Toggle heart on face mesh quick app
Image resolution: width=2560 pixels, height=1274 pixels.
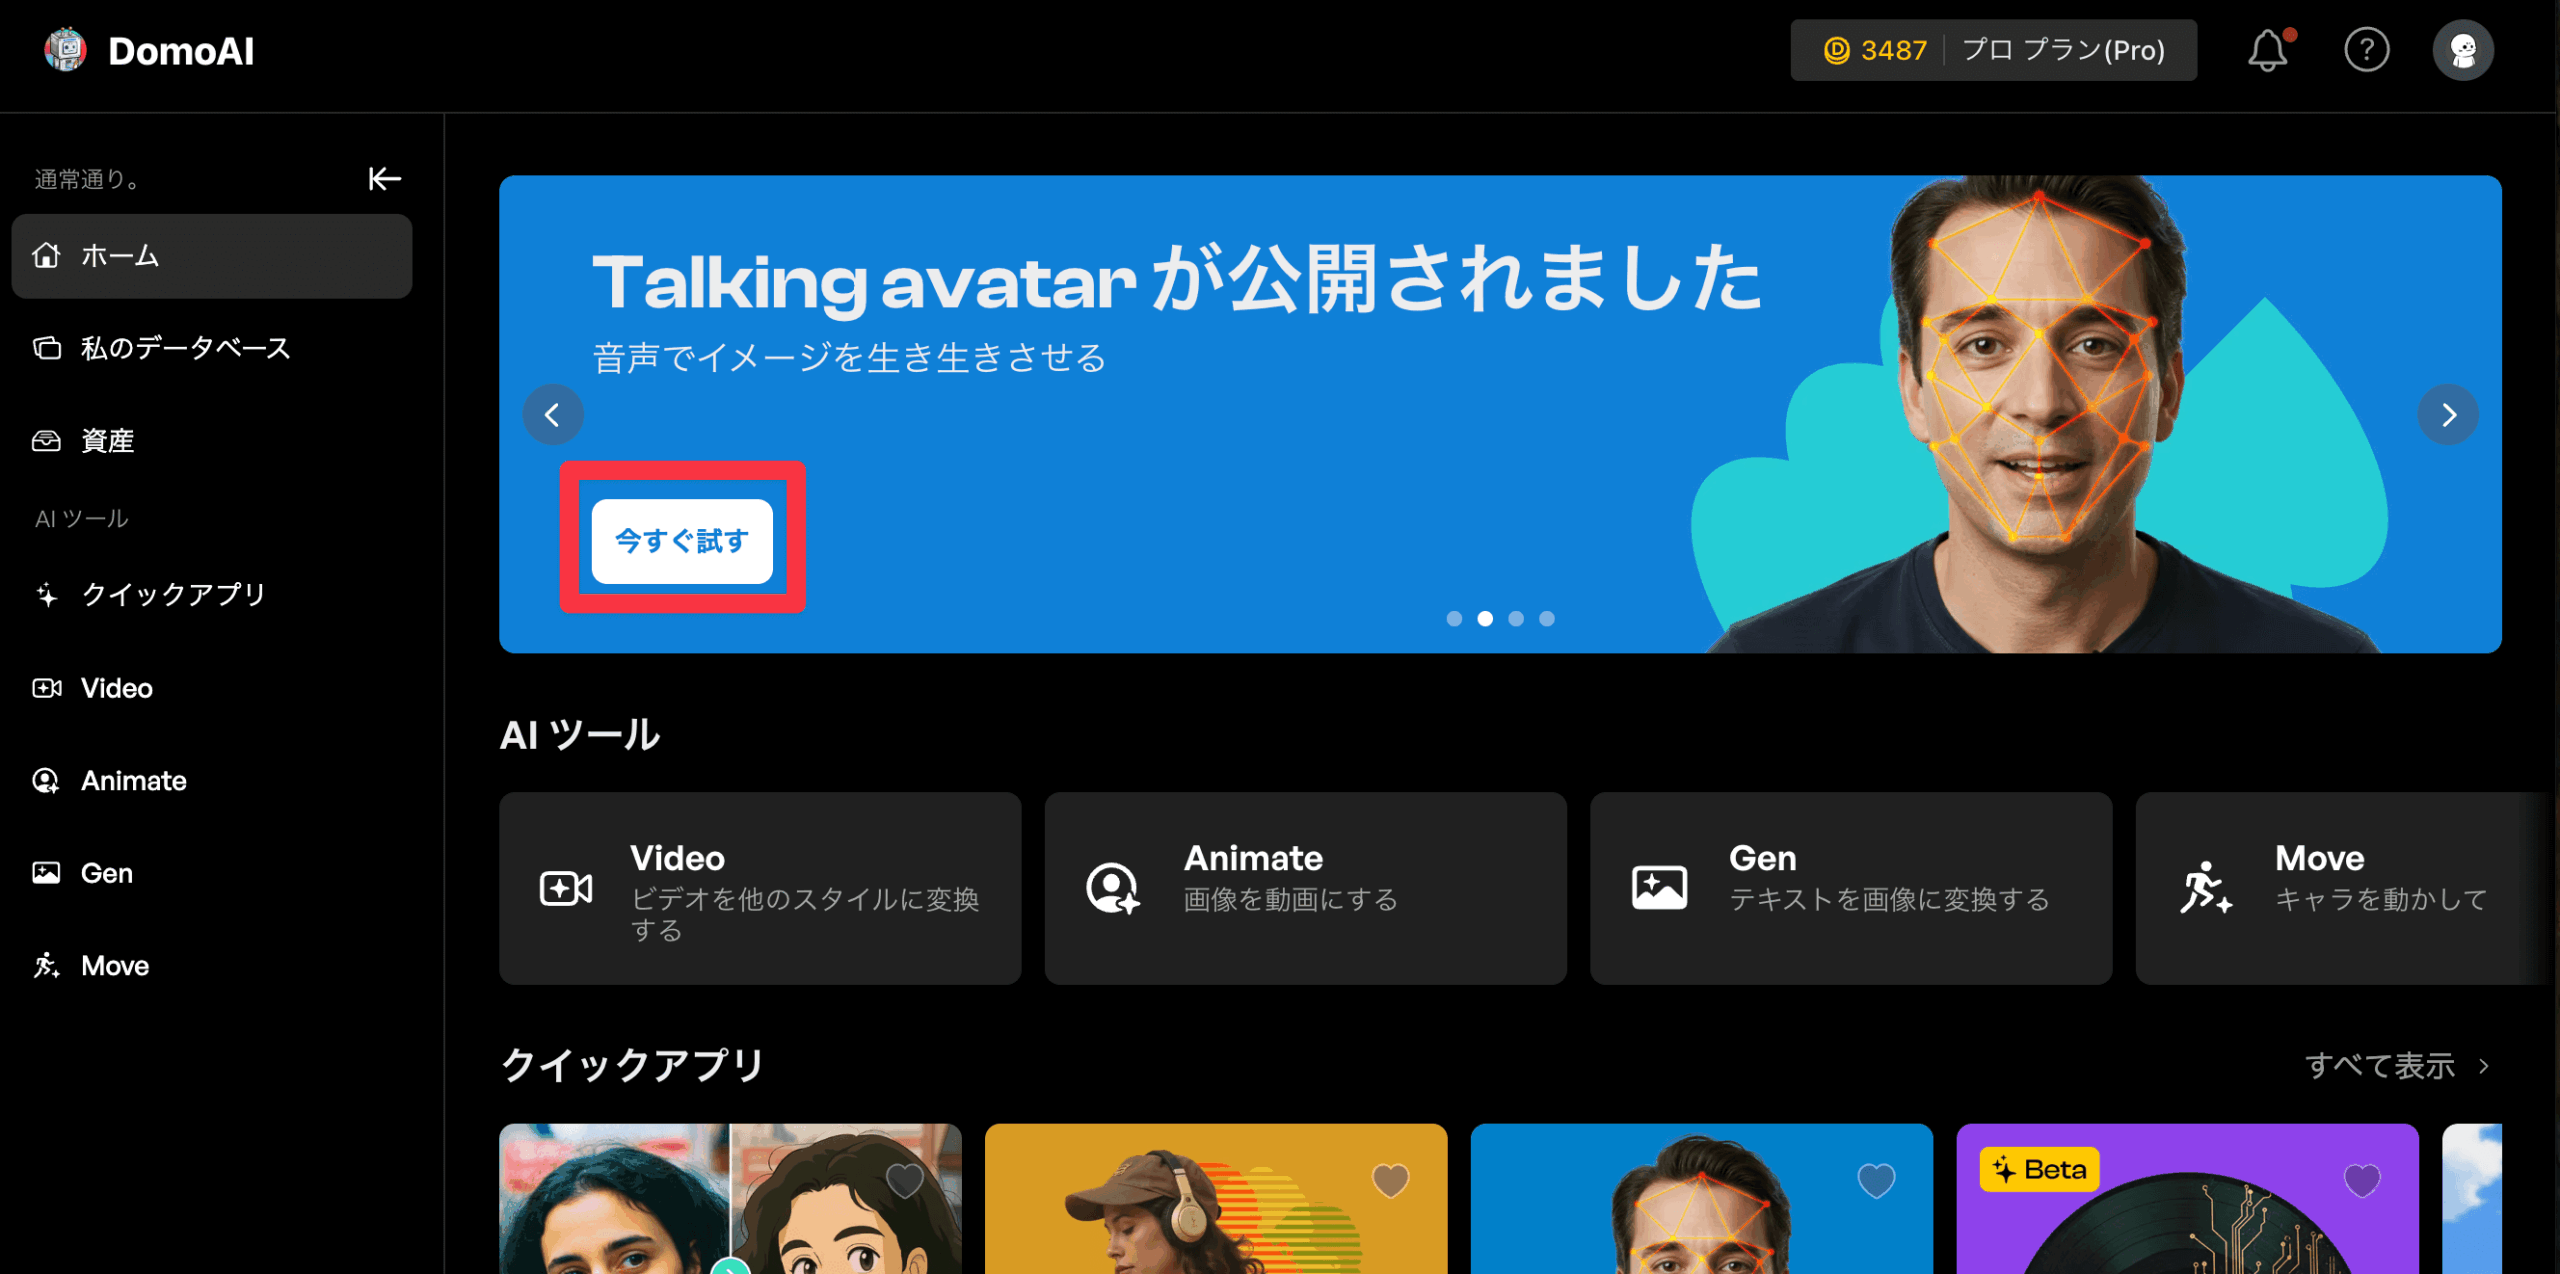tap(1876, 1181)
